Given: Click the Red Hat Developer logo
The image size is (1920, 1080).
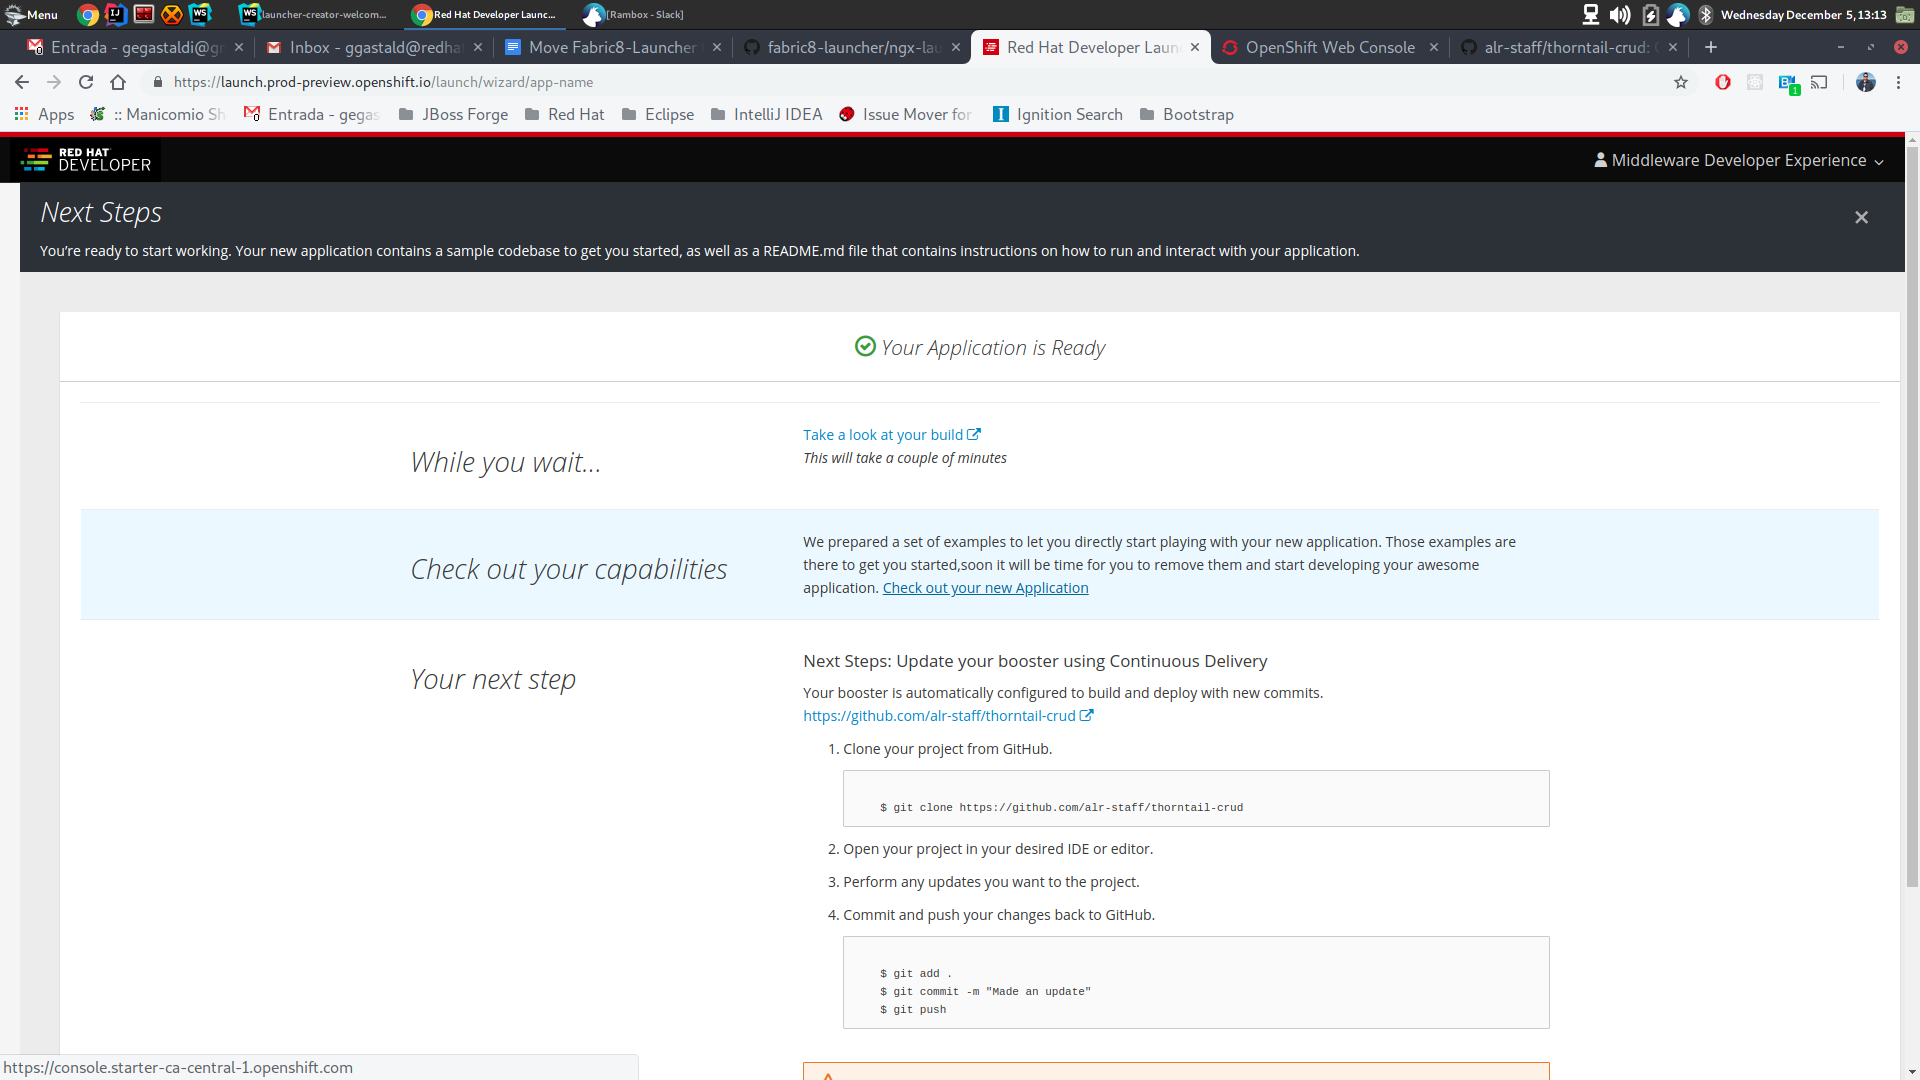Looking at the screenshot, I should pyautogui.click(x=85, y=159).
